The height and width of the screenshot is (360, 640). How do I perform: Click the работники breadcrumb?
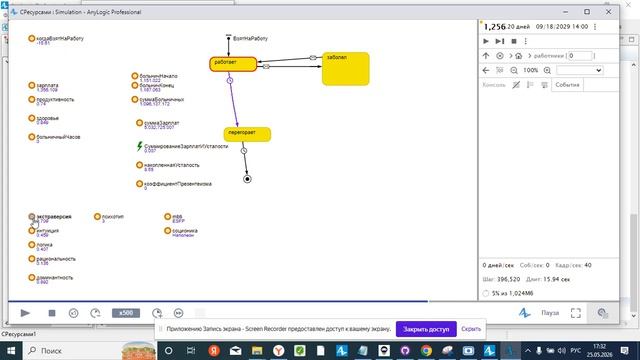549,56
